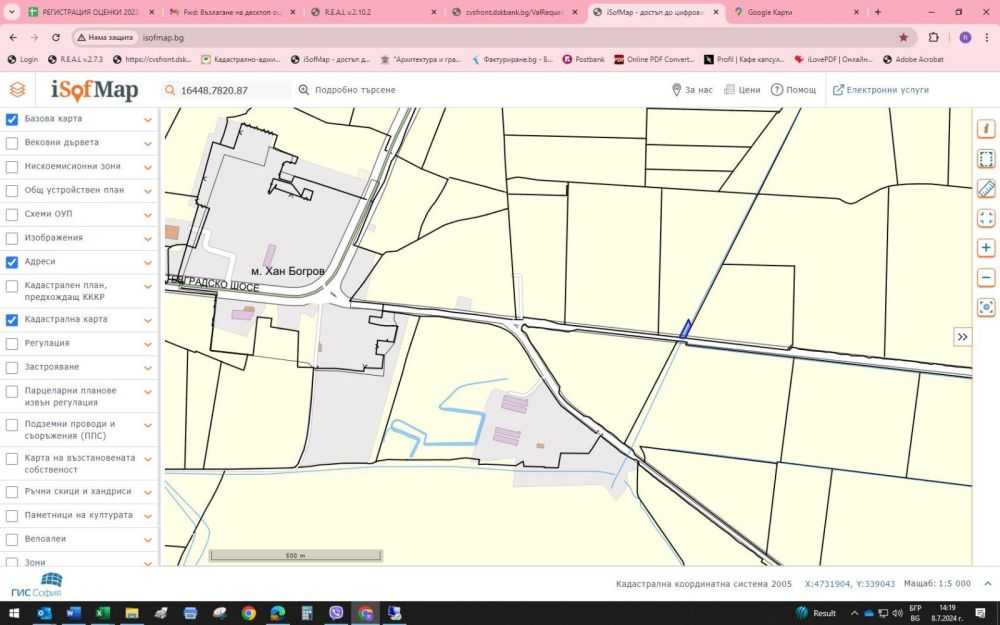1000x625 pixels.
Task: Open the Помощ menu item
Action: (793, 90)
